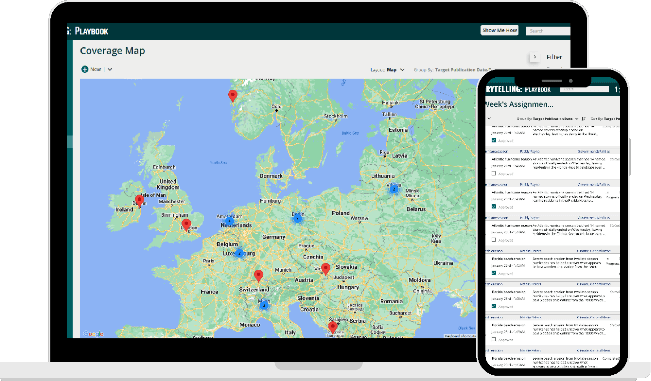Click the Filter label
This screenshot has width=651, height=381.
(554, 57)
